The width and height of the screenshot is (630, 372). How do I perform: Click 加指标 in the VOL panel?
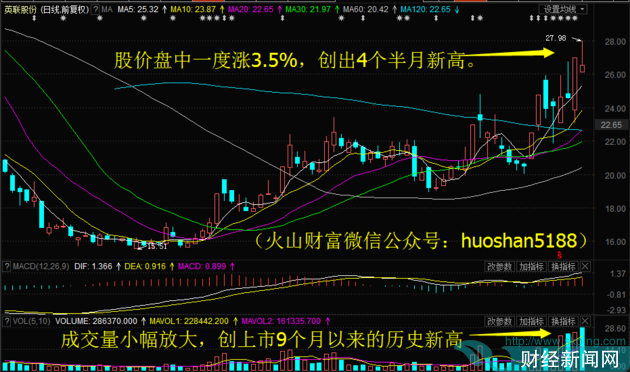pos(532,321)
